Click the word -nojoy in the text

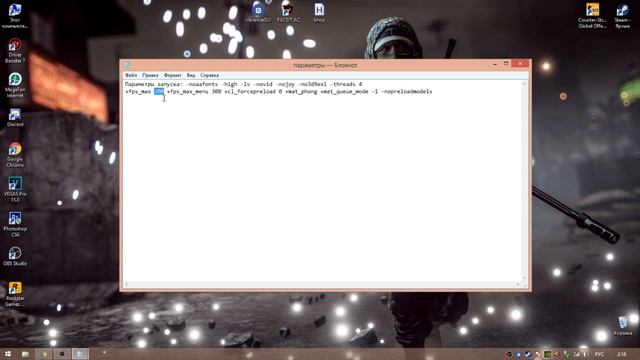pyautogui.click(x=285, y=84)
